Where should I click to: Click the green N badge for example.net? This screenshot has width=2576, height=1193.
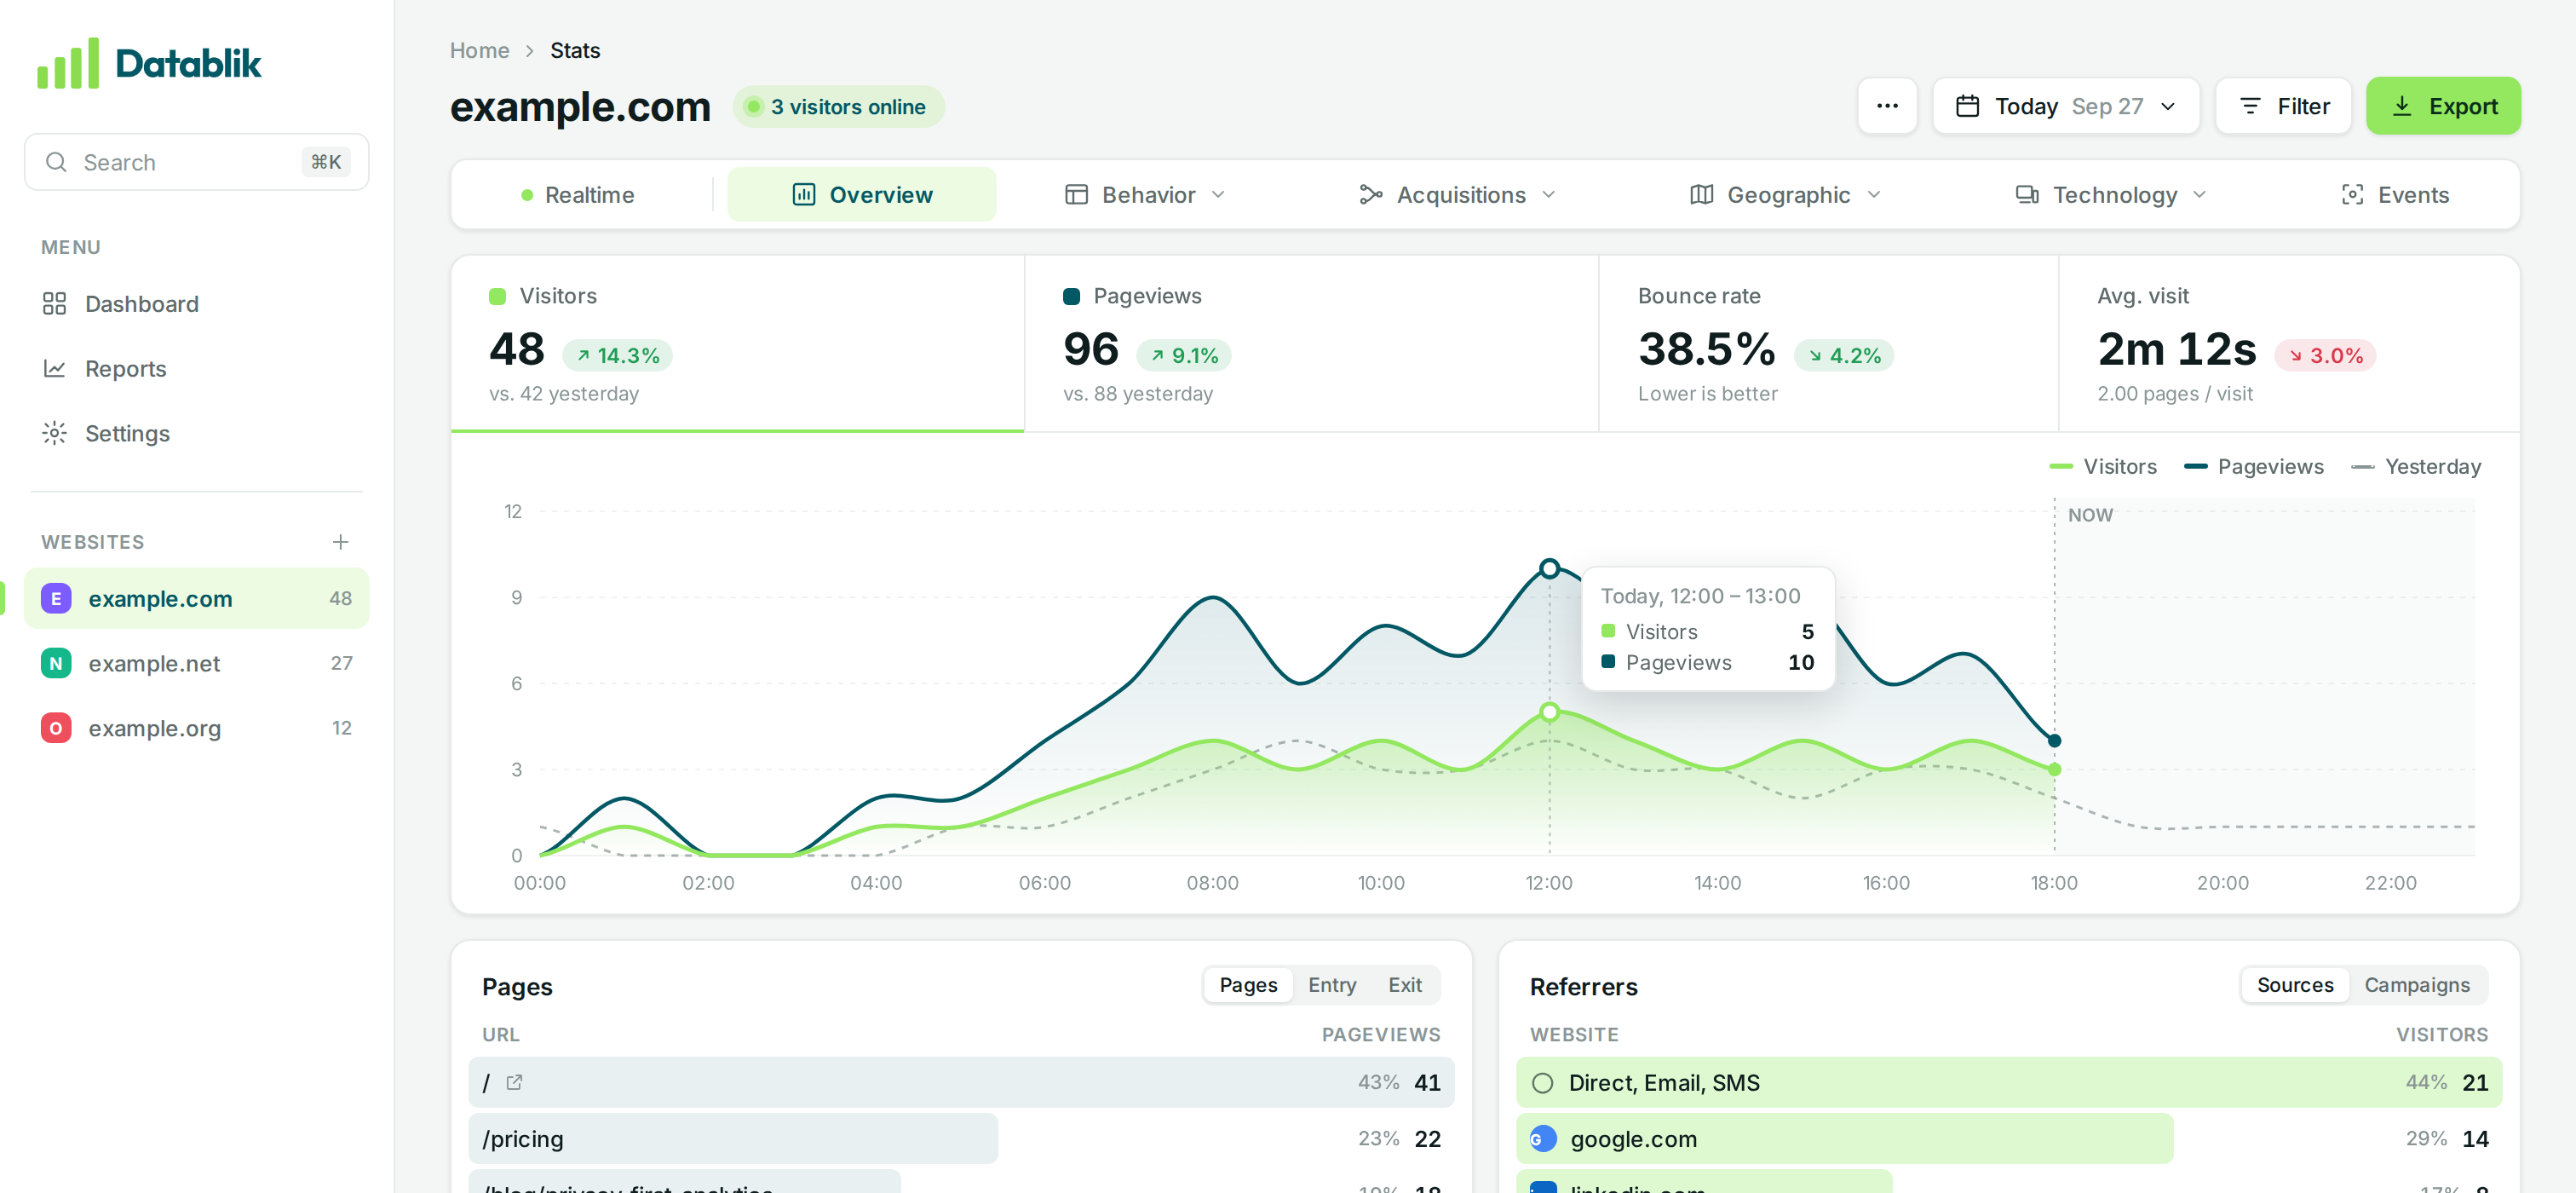click(56, 663)
